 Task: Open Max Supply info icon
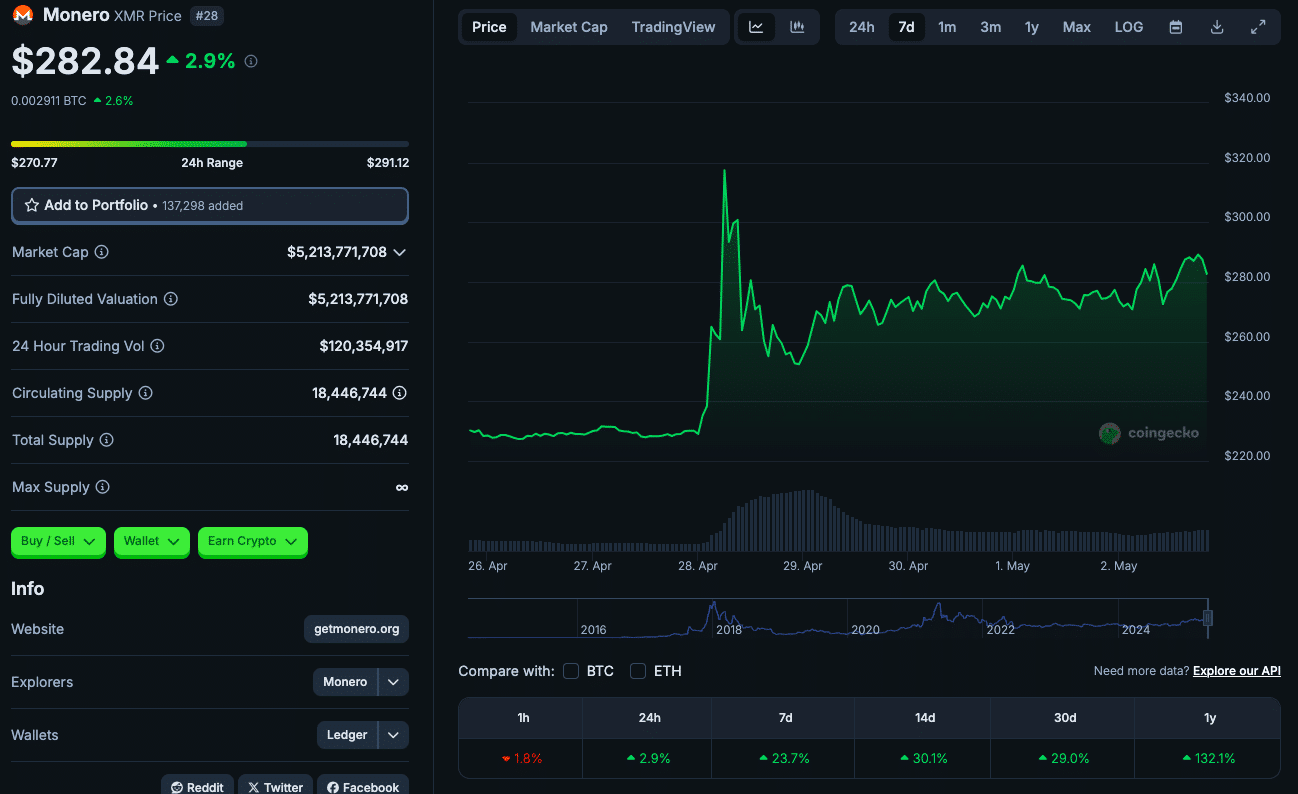(103, 487)
